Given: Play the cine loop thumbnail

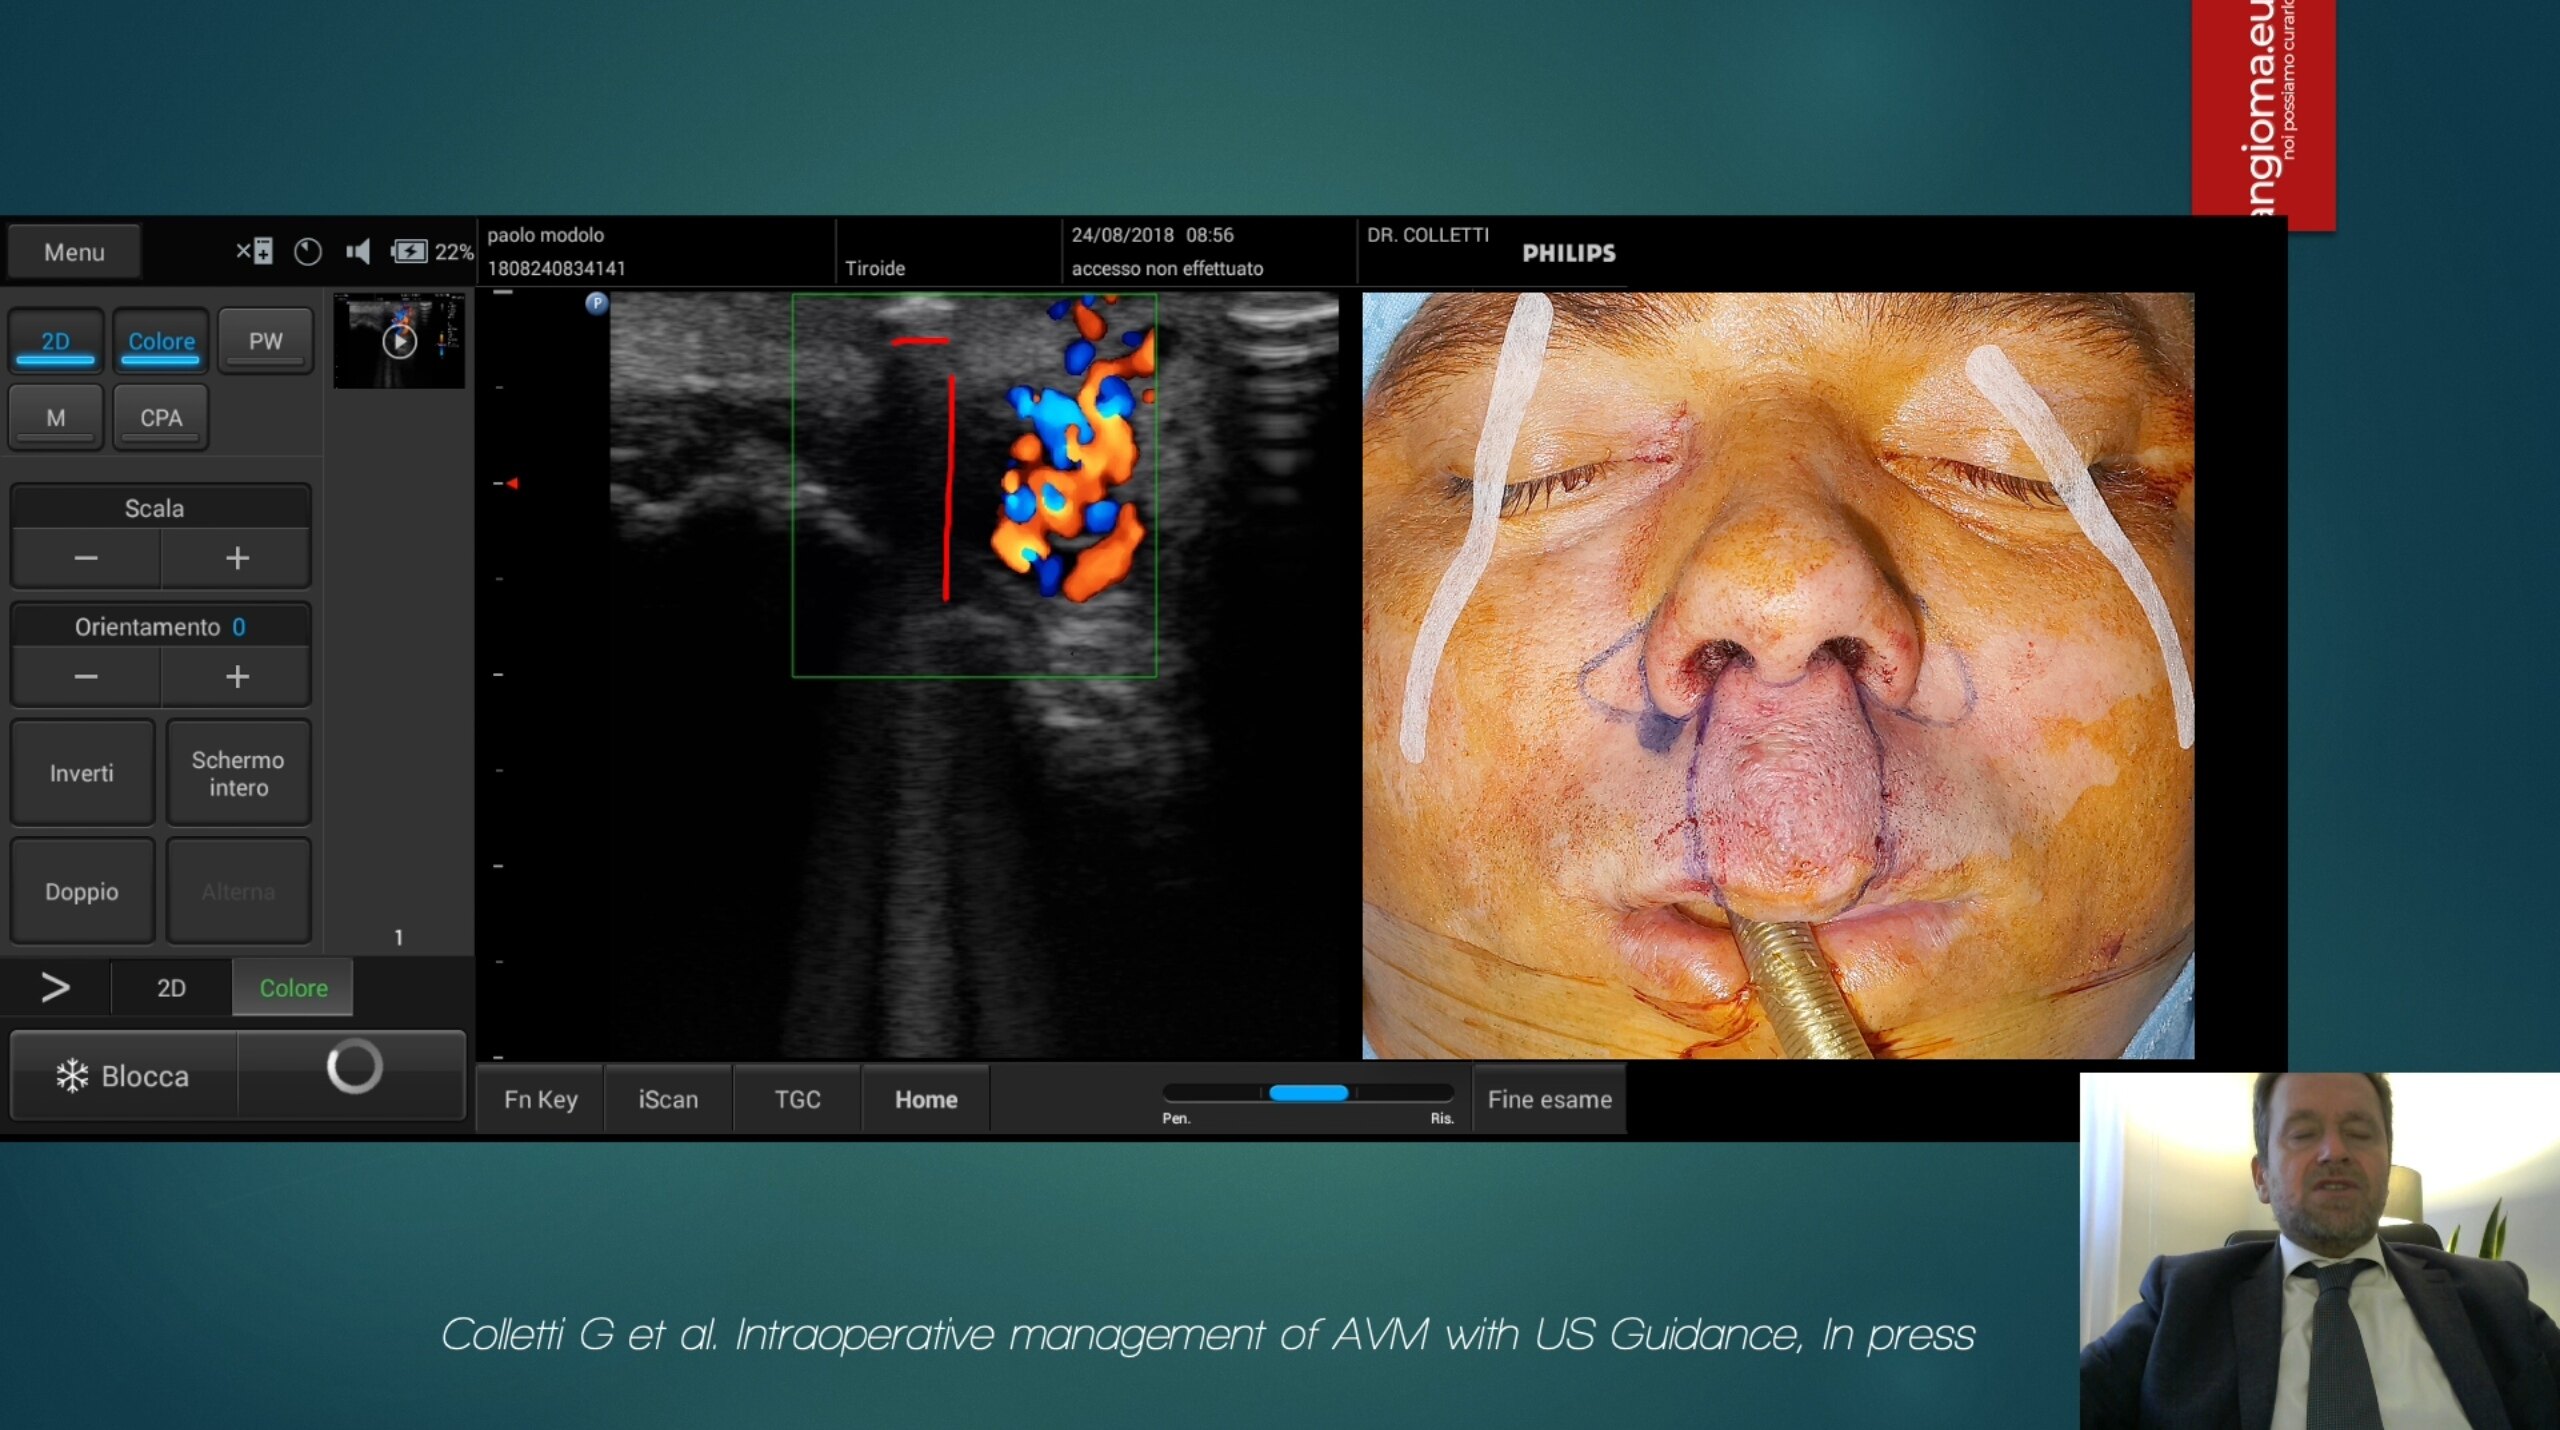Looking at the screenshot, I should 399,341.
